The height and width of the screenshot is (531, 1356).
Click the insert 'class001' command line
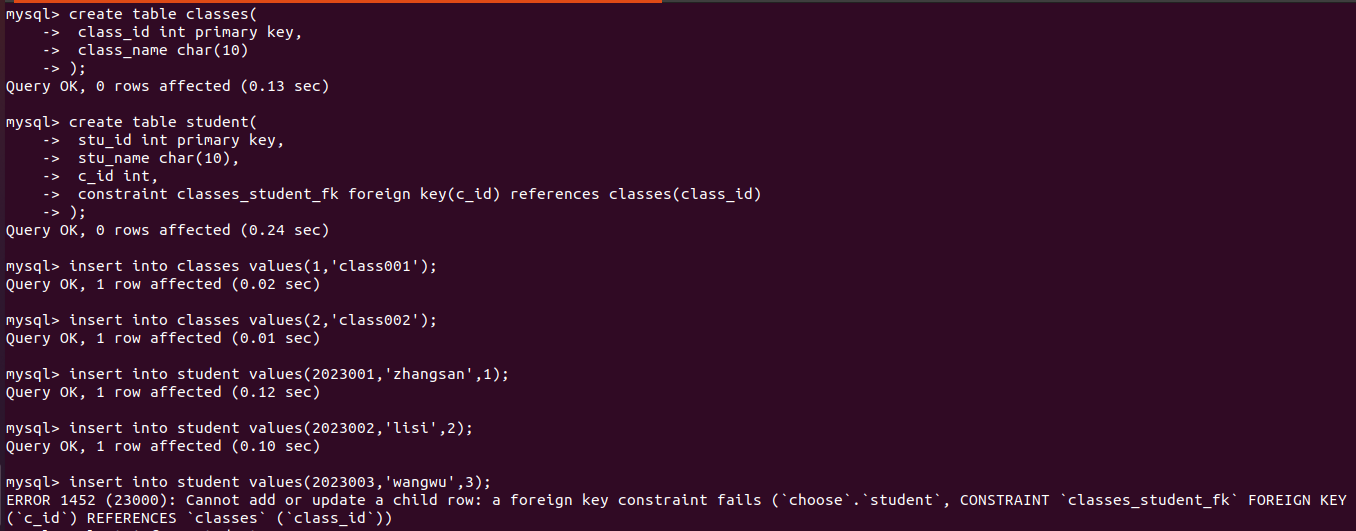[253, 266]
